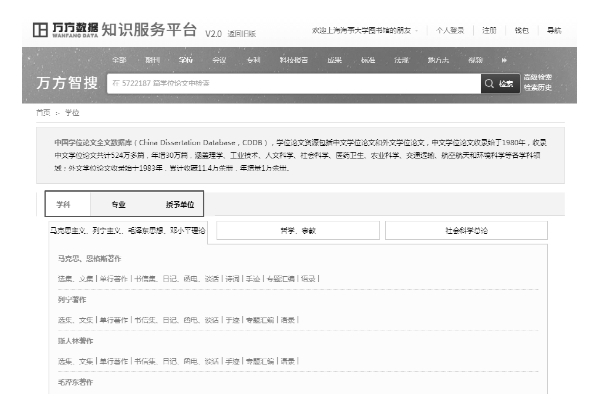Select the 视频 video tab
608x407 pixels.
[475, 60]
